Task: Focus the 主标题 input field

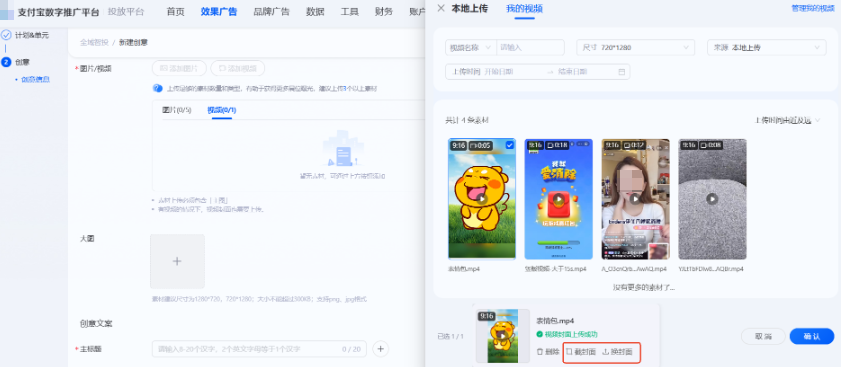Action: click(x=259, y=349)
